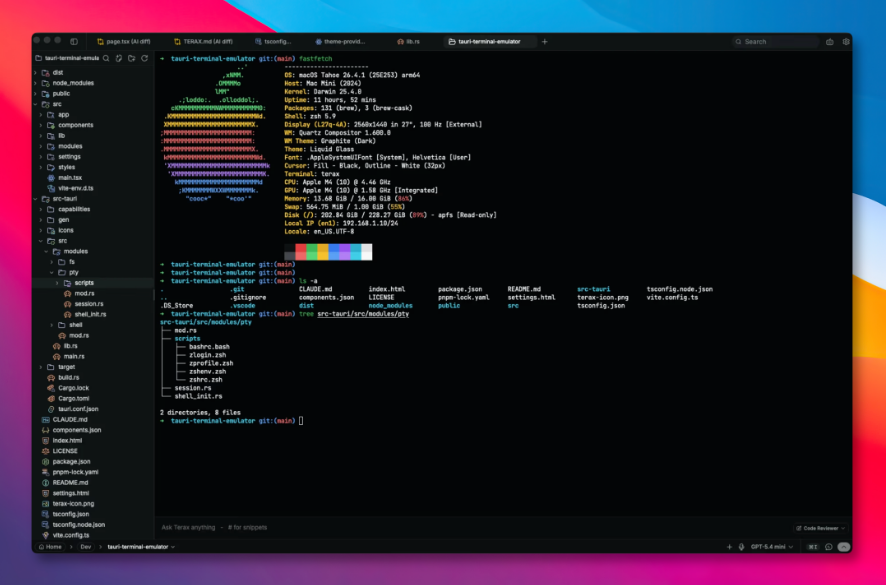Click the red color block in fastfetch palette

click(x=301, y=252)
